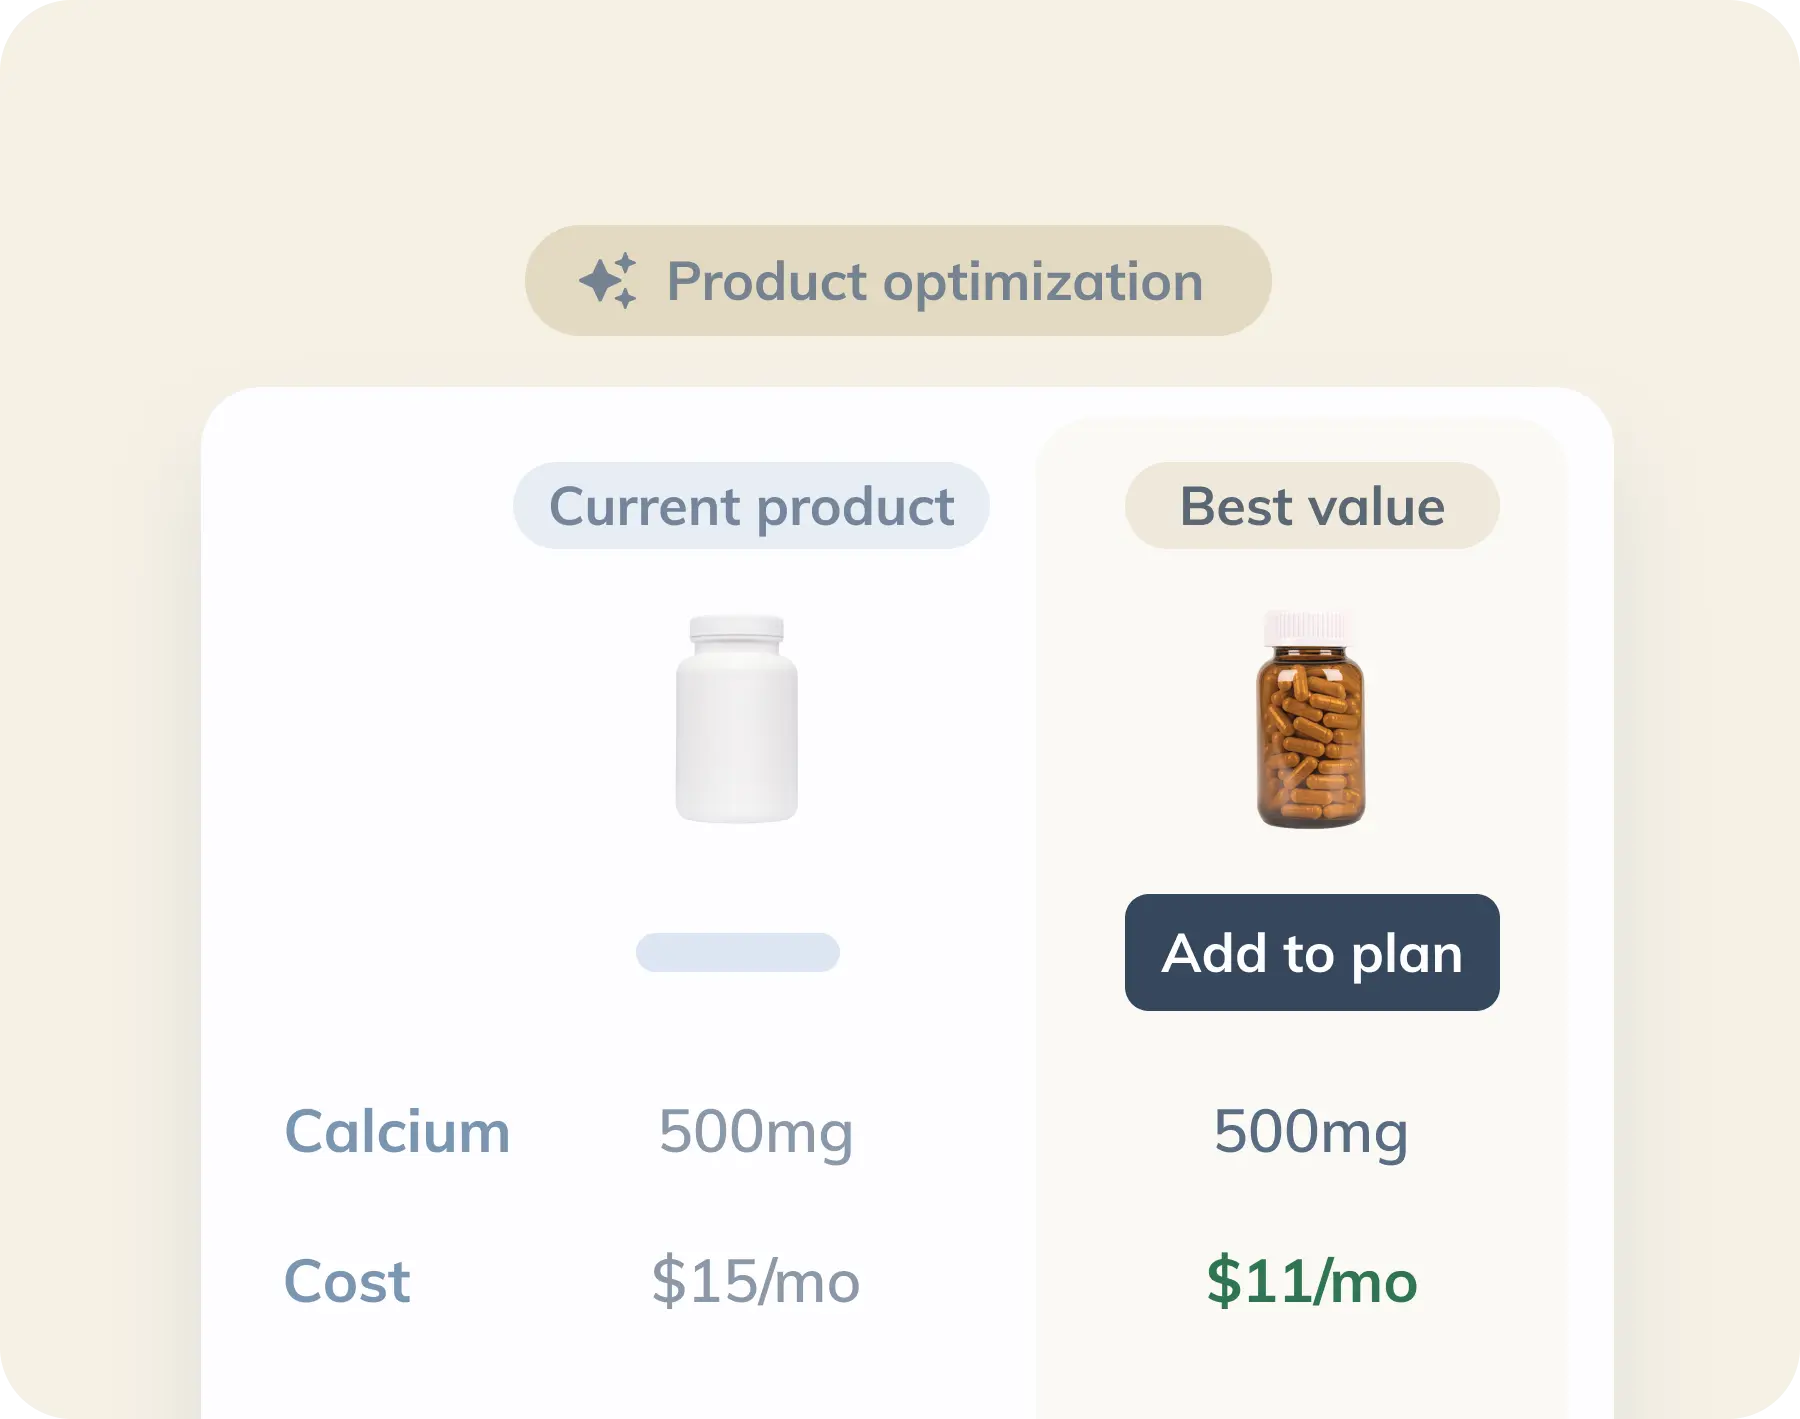The height and width of the screenshot is (1419, 1800).
Task: Click current product's 500mg calcium value
Action: click(755, 1132)
